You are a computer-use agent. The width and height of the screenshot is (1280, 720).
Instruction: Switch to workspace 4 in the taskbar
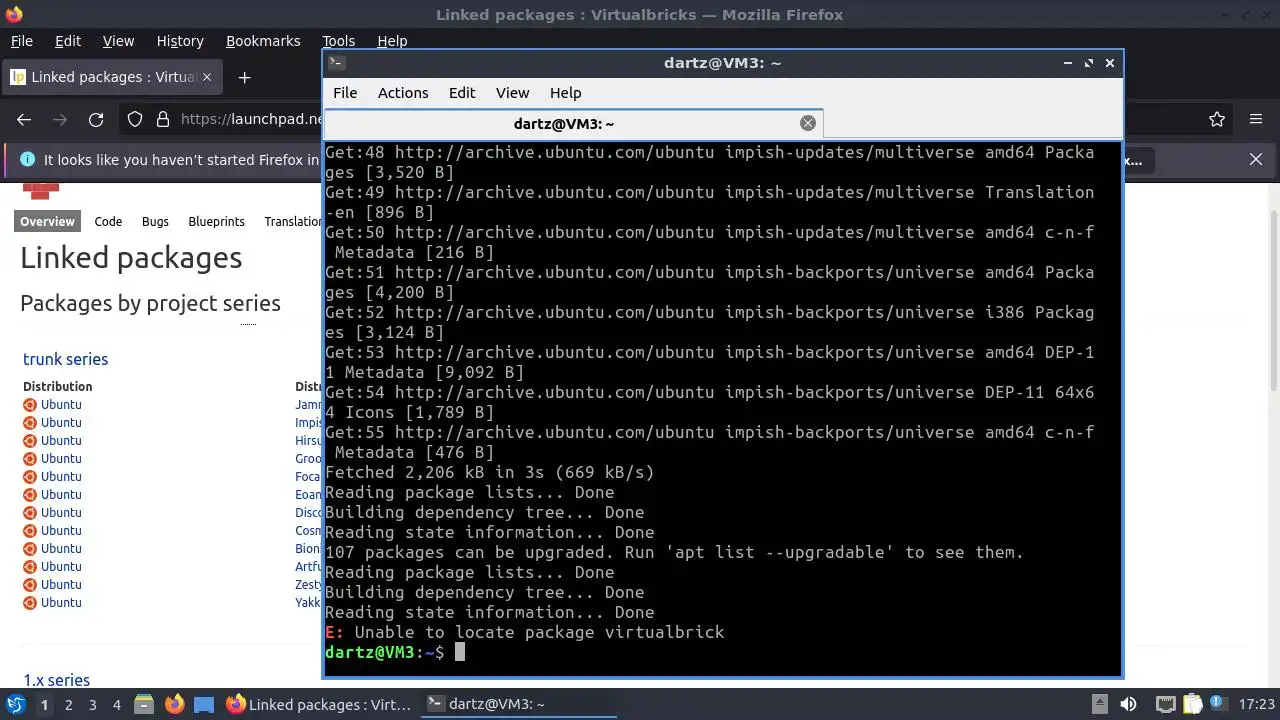tap(117, 705)
